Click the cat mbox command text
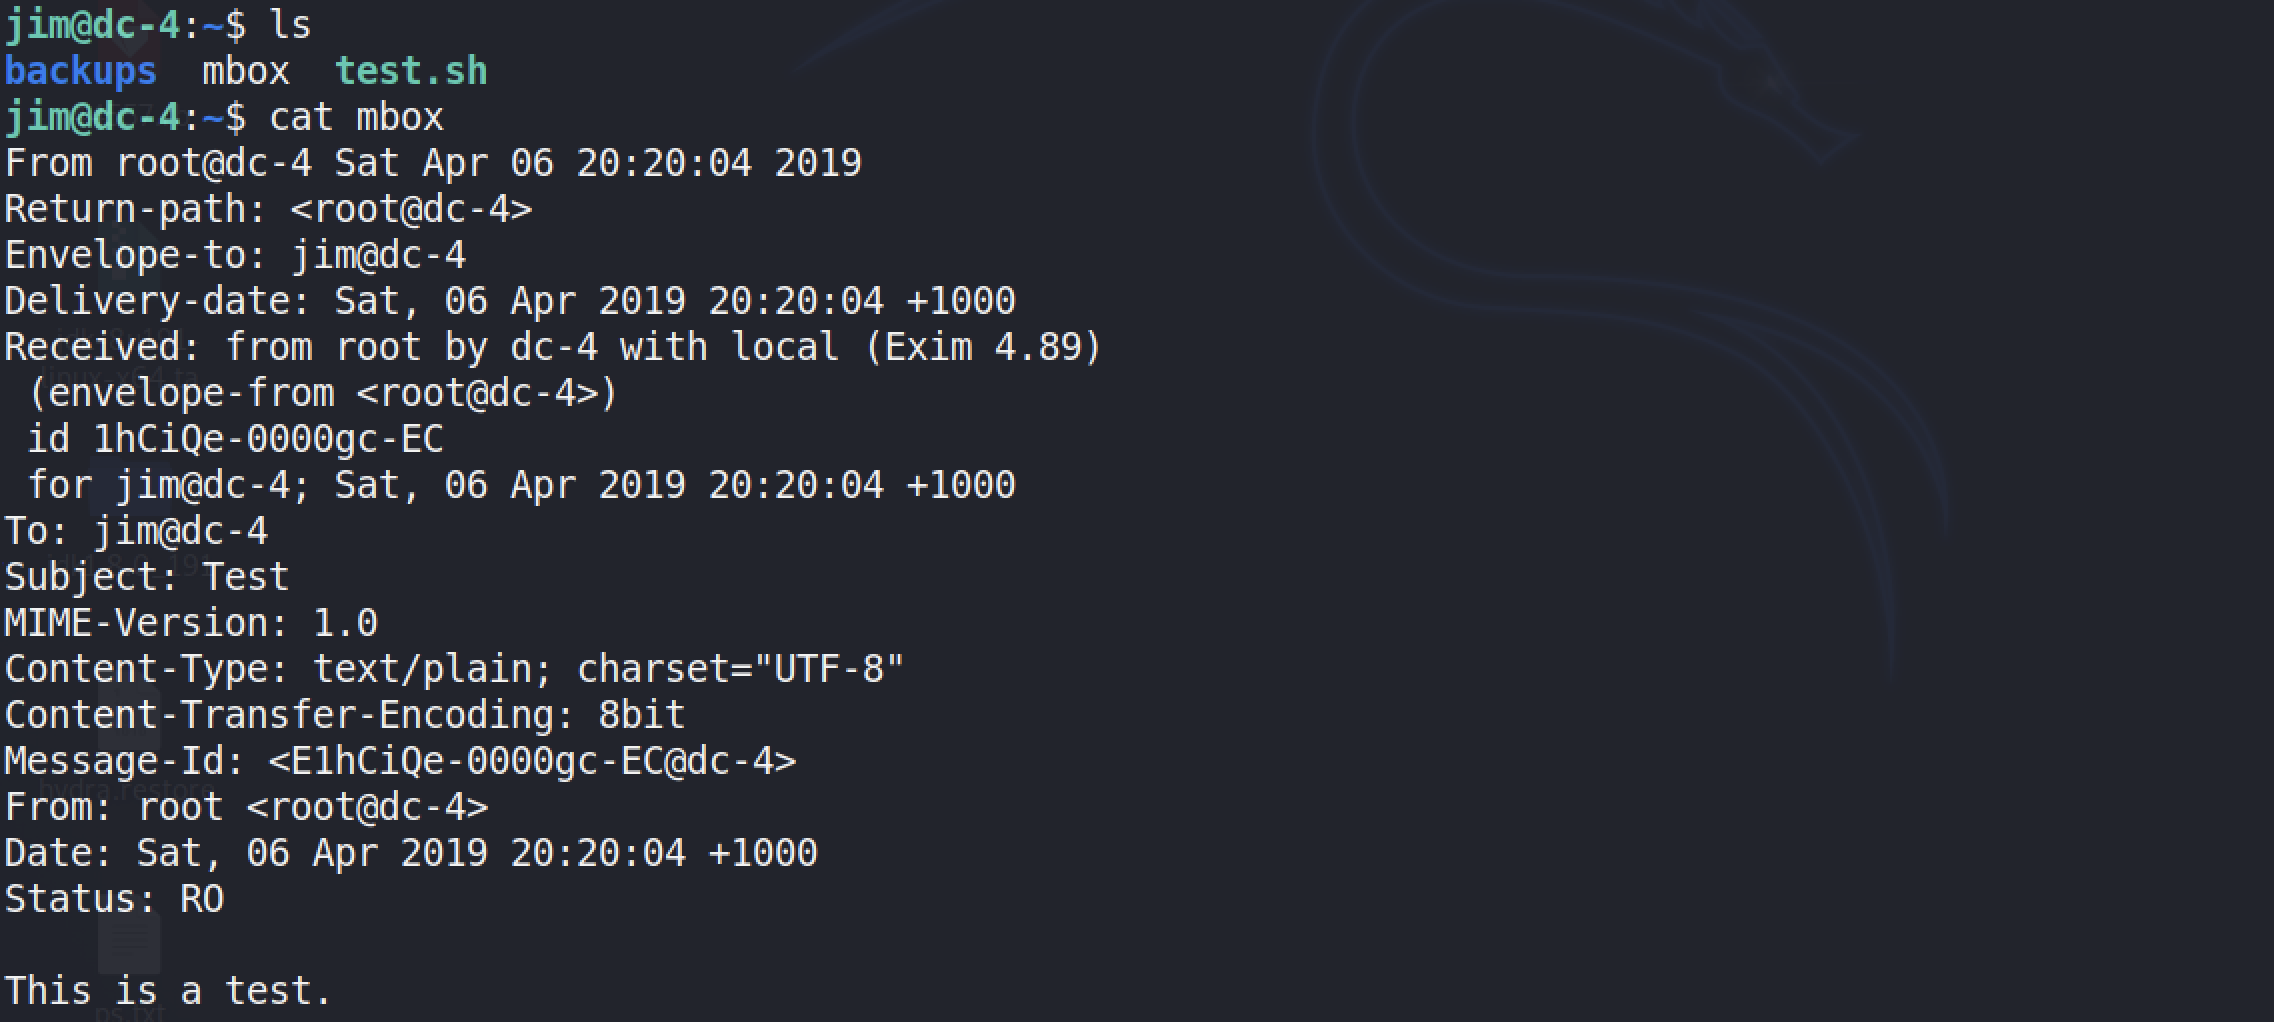The height and width of the screenshot is (1022, 2274). click(356, 117)
